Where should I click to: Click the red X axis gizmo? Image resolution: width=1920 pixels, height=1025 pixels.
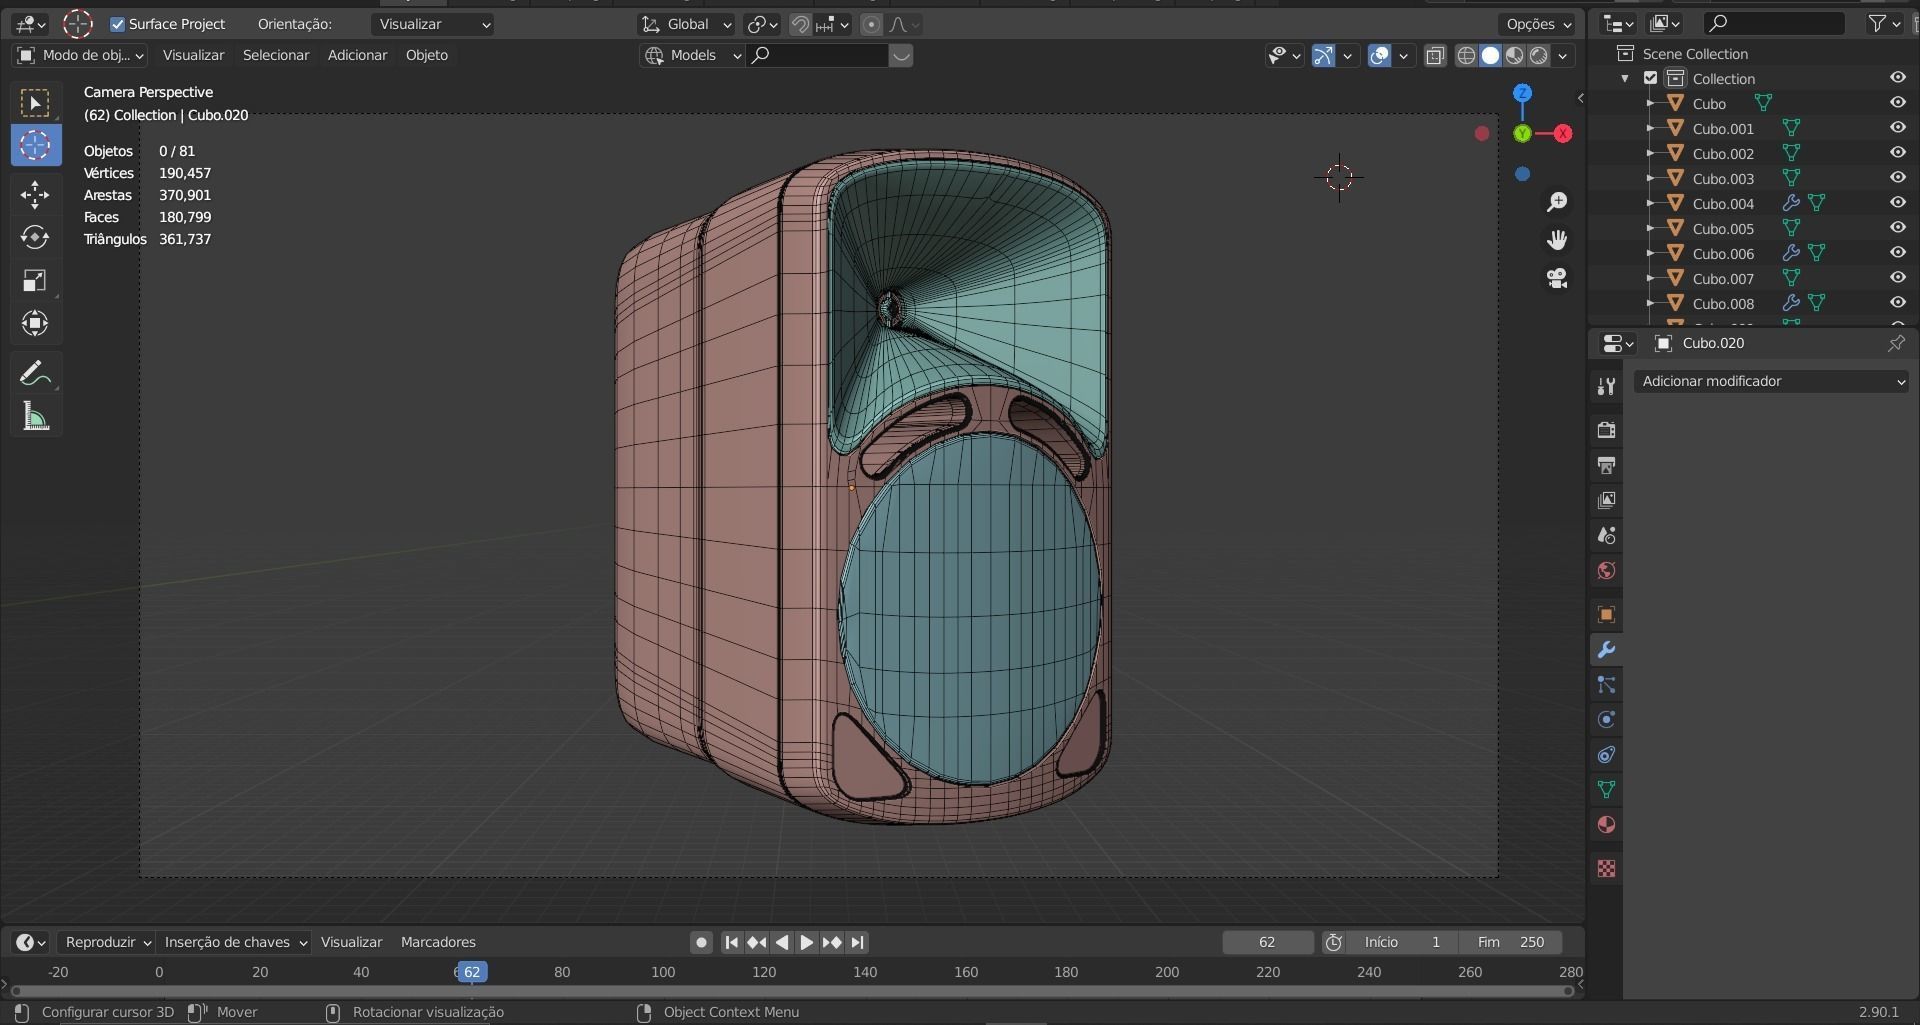pyautogui.click(x=1563, y=133)
